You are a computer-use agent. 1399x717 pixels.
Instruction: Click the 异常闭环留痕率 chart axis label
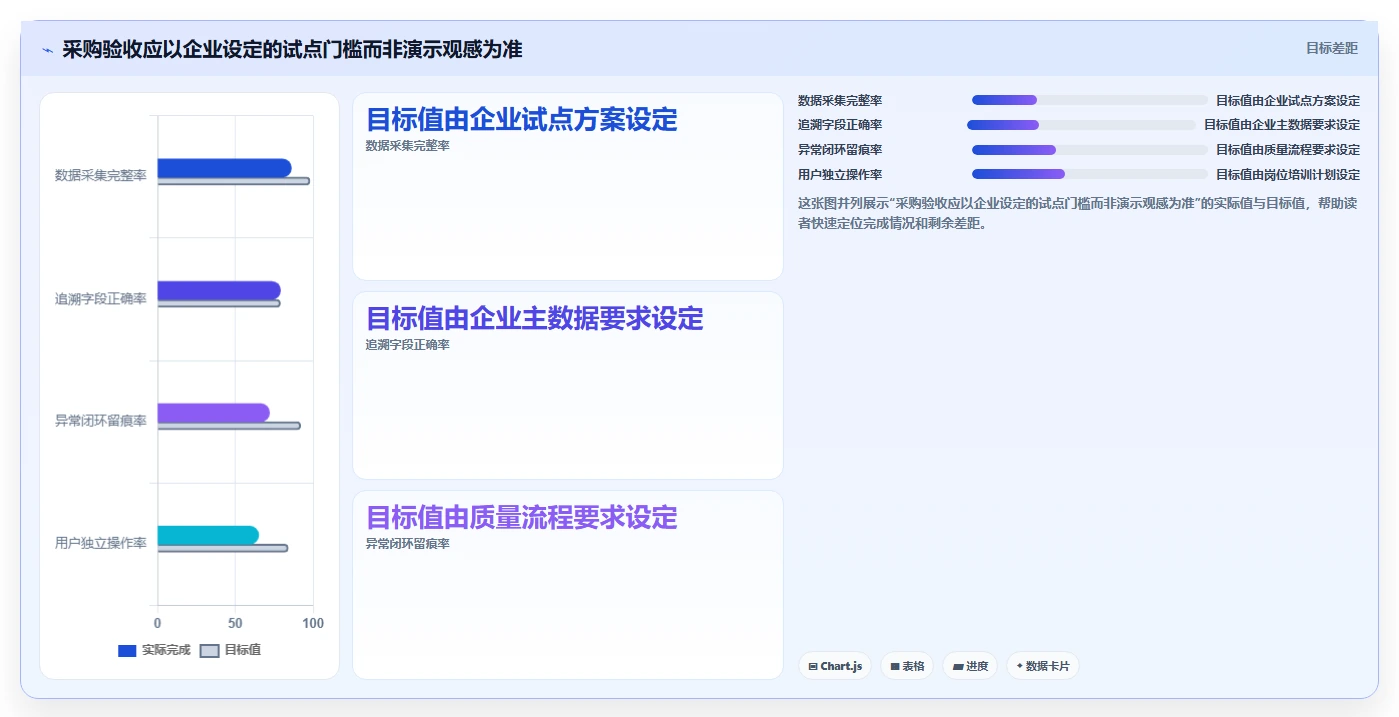[x=101, y=421]
